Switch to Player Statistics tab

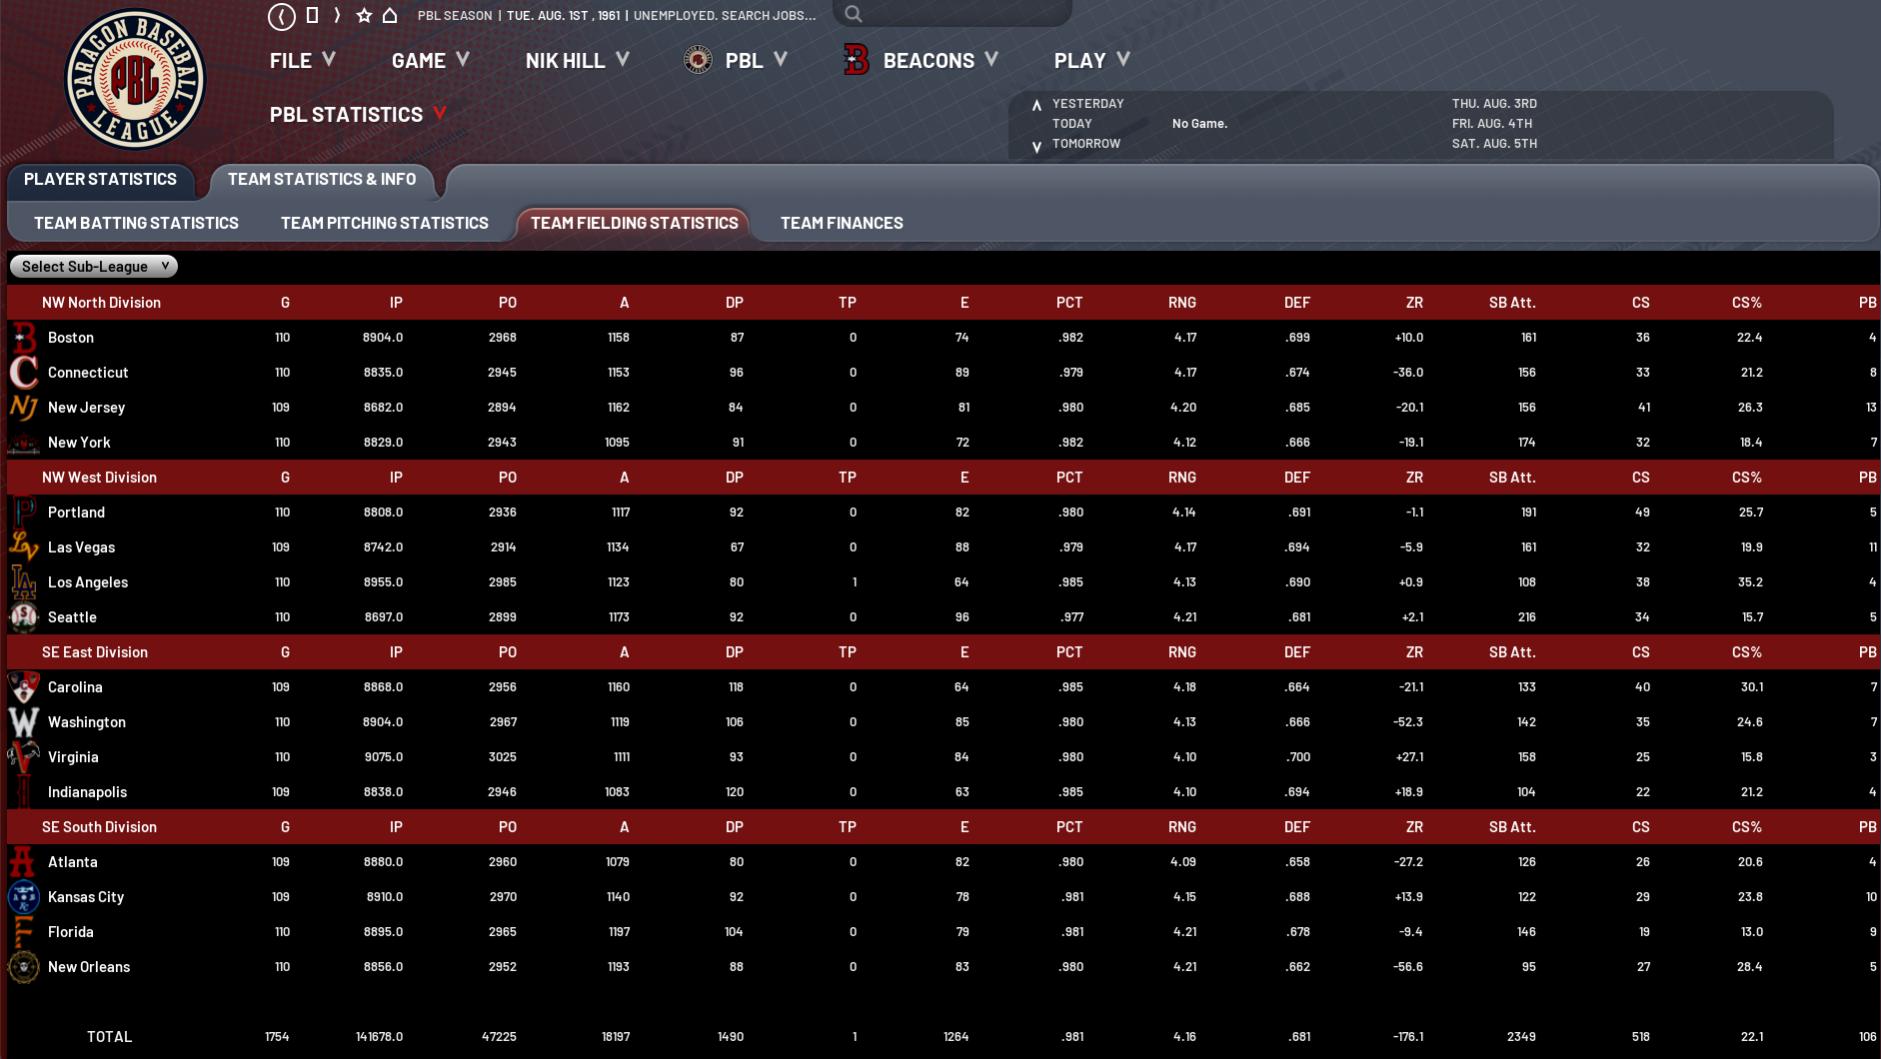click(100, 180)
